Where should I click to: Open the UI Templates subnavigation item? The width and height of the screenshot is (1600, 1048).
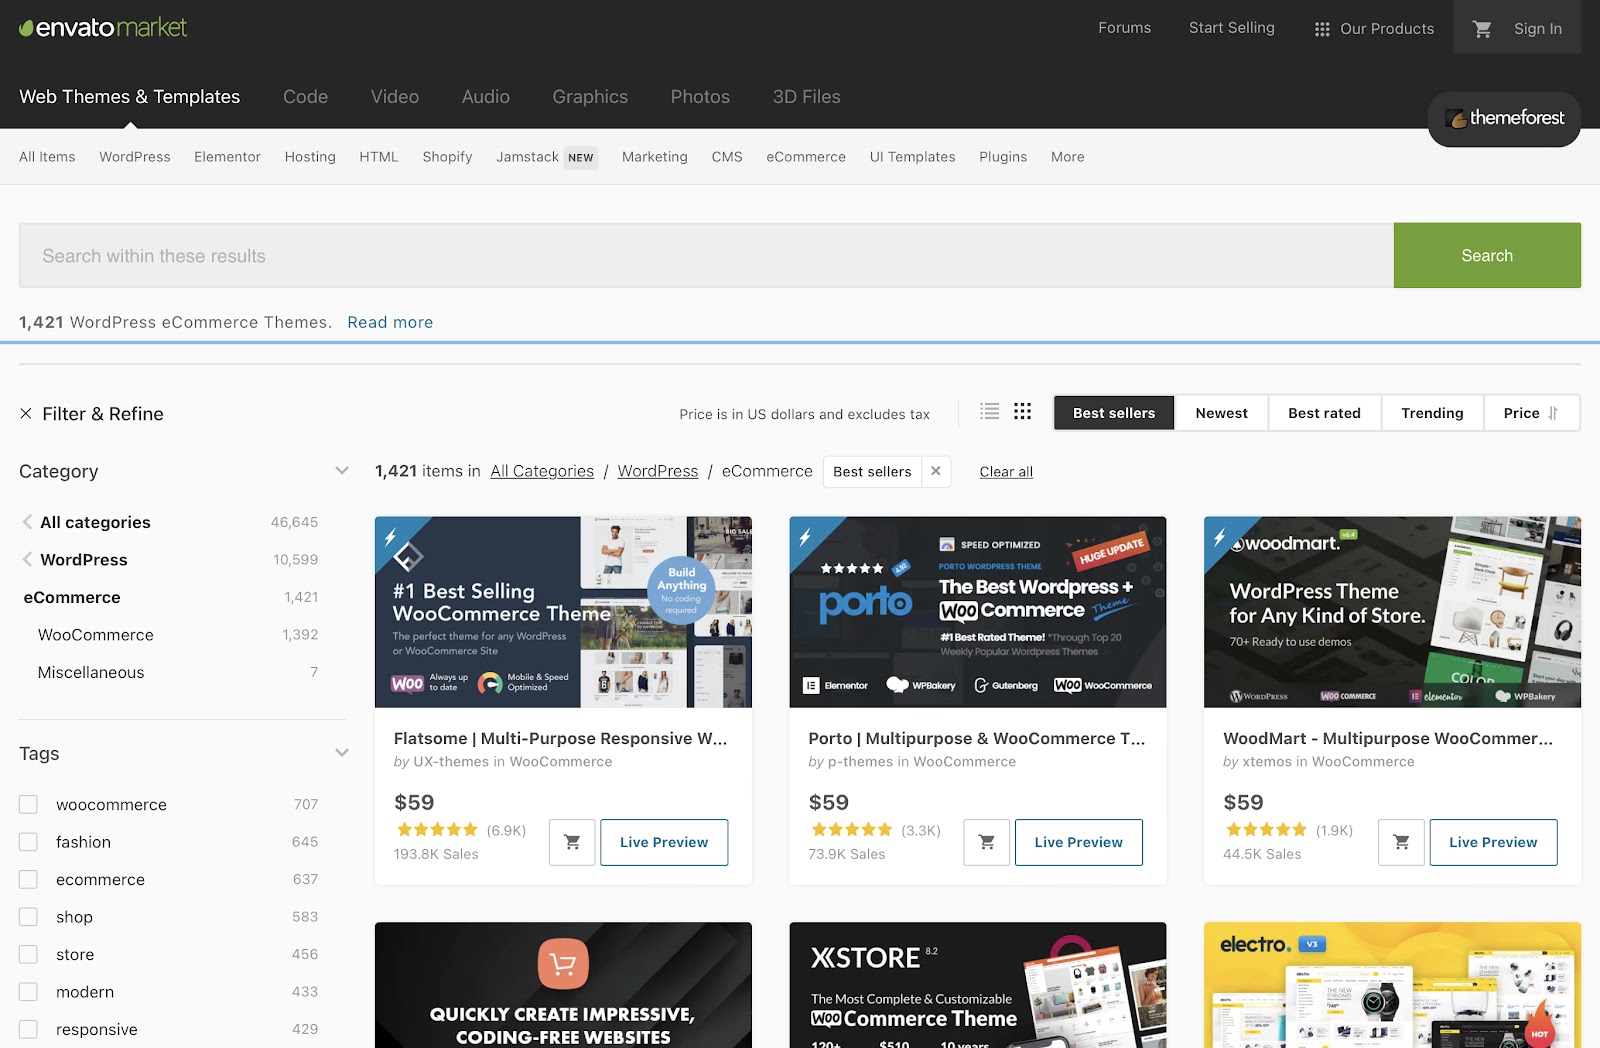point(912,157)
